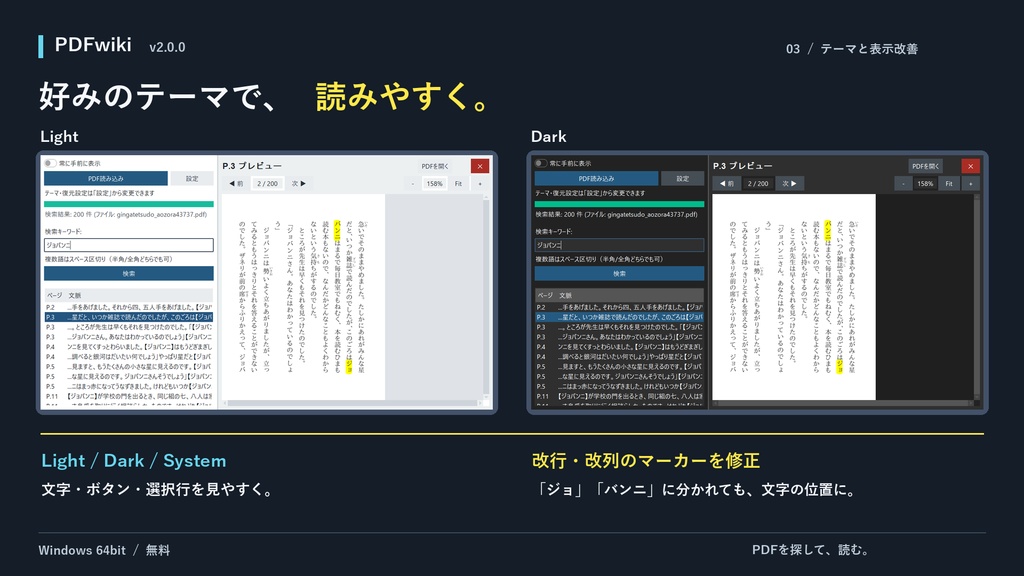Select P.5 な星に見えるのです row in Dark window
The width and height of the screenshot is (1024, 576).
point(619,376)
